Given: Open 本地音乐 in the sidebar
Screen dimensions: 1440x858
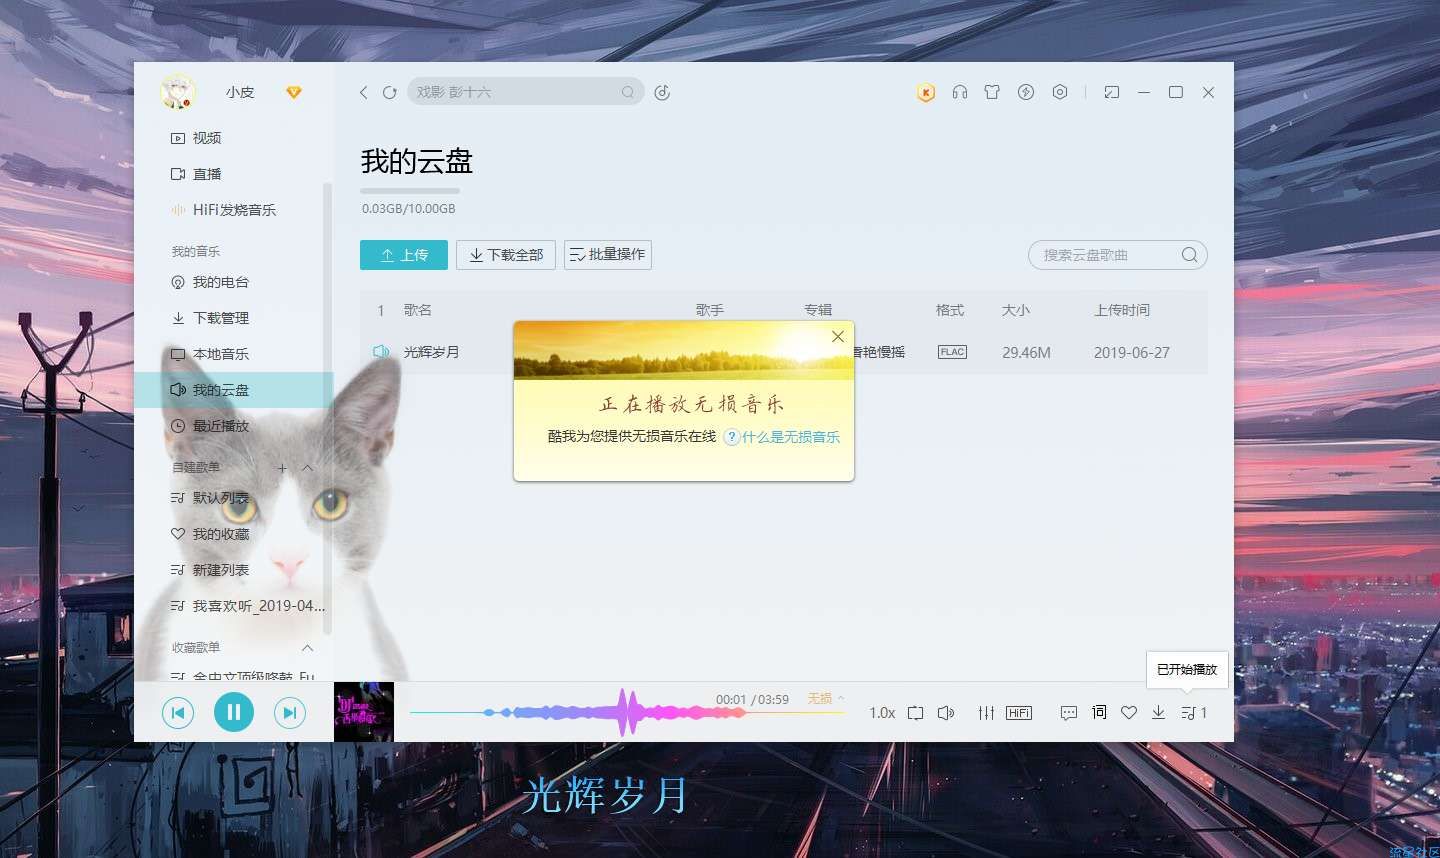Looking at the screenshot, I should click(221, 354).
